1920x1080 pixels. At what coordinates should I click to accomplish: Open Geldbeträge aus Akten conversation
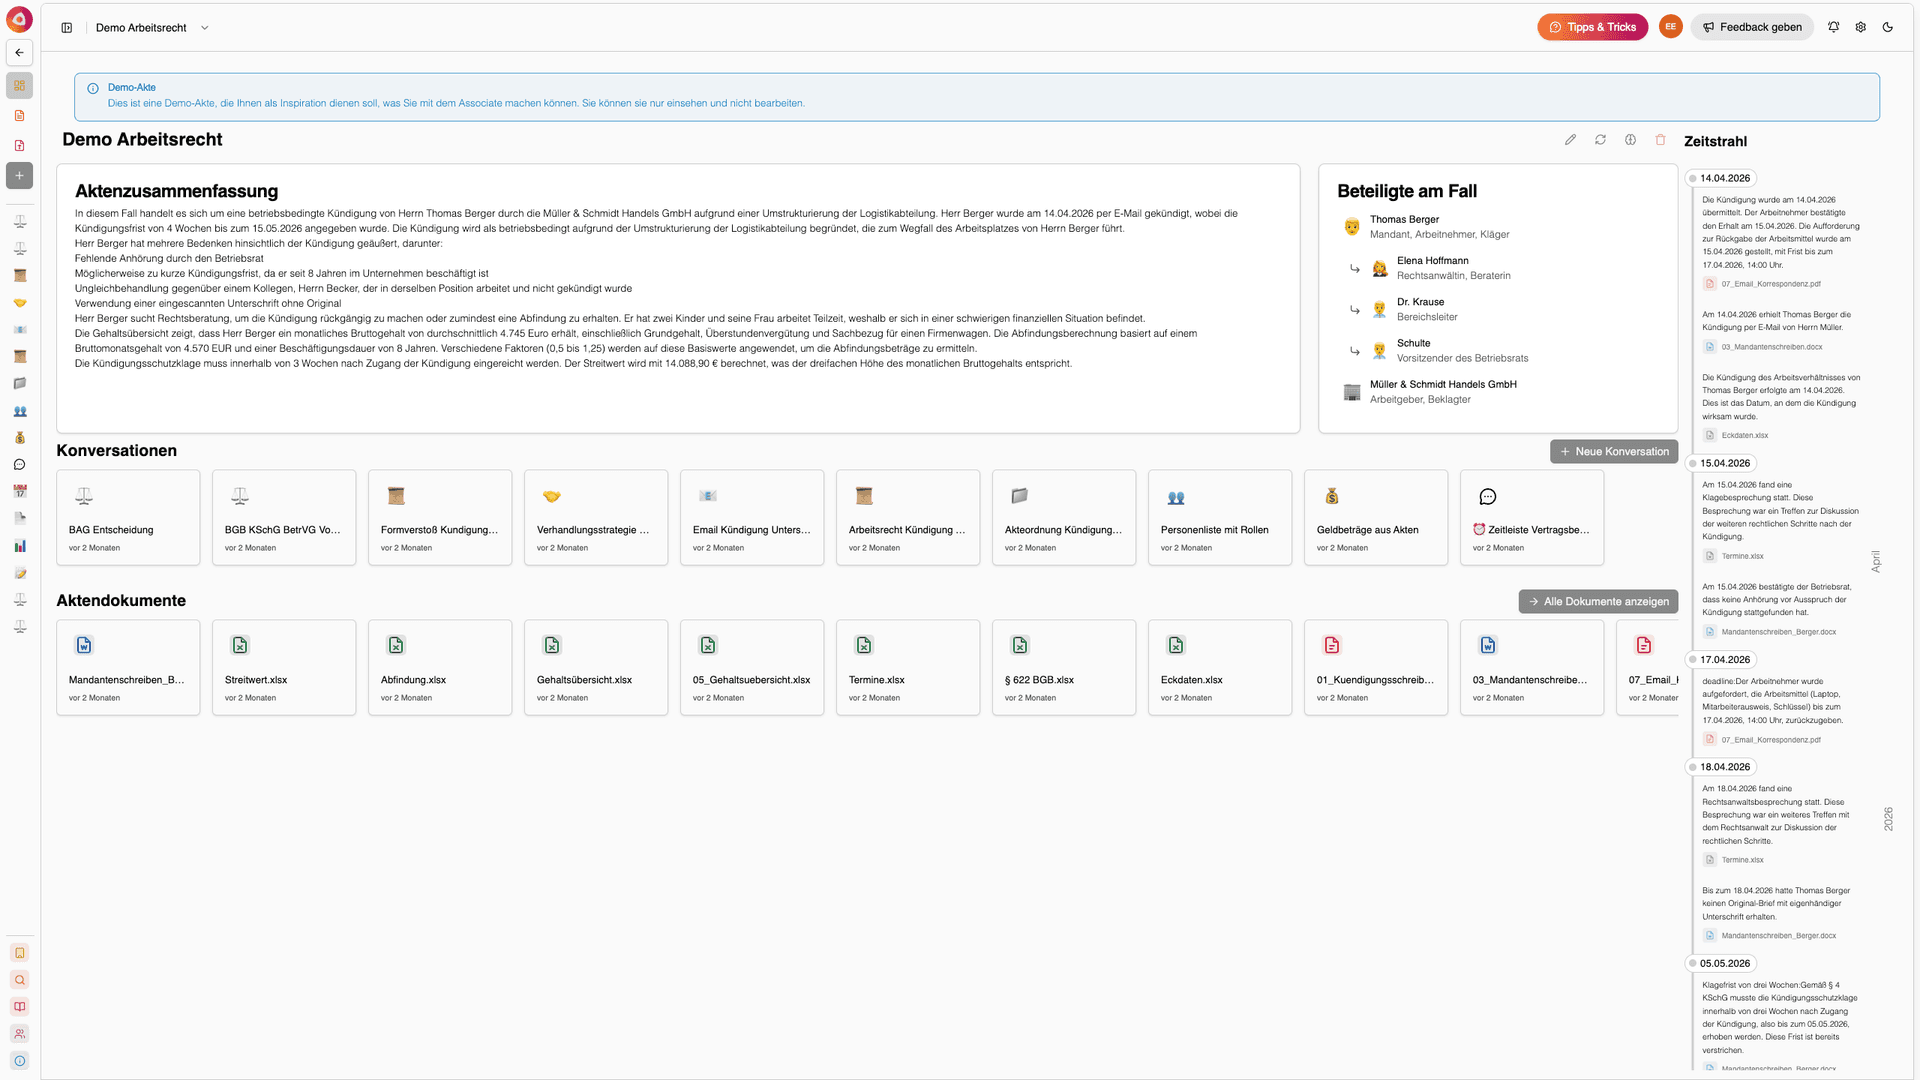(x=1376, y=518)
